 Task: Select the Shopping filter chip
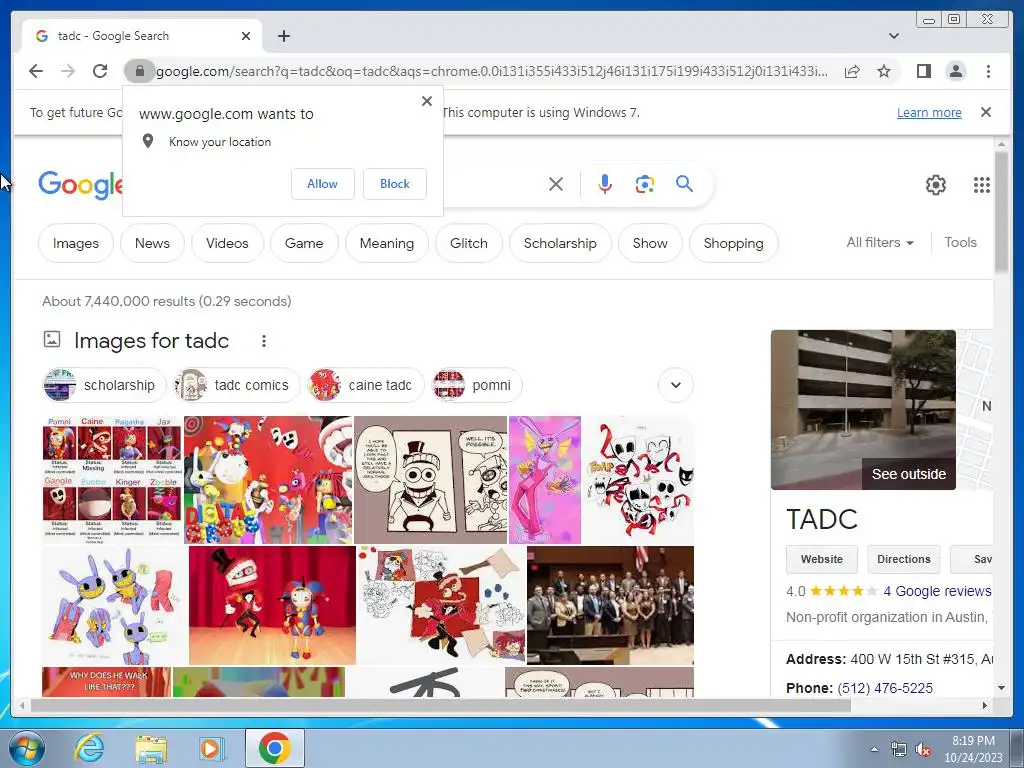click(x=733, y=243)
